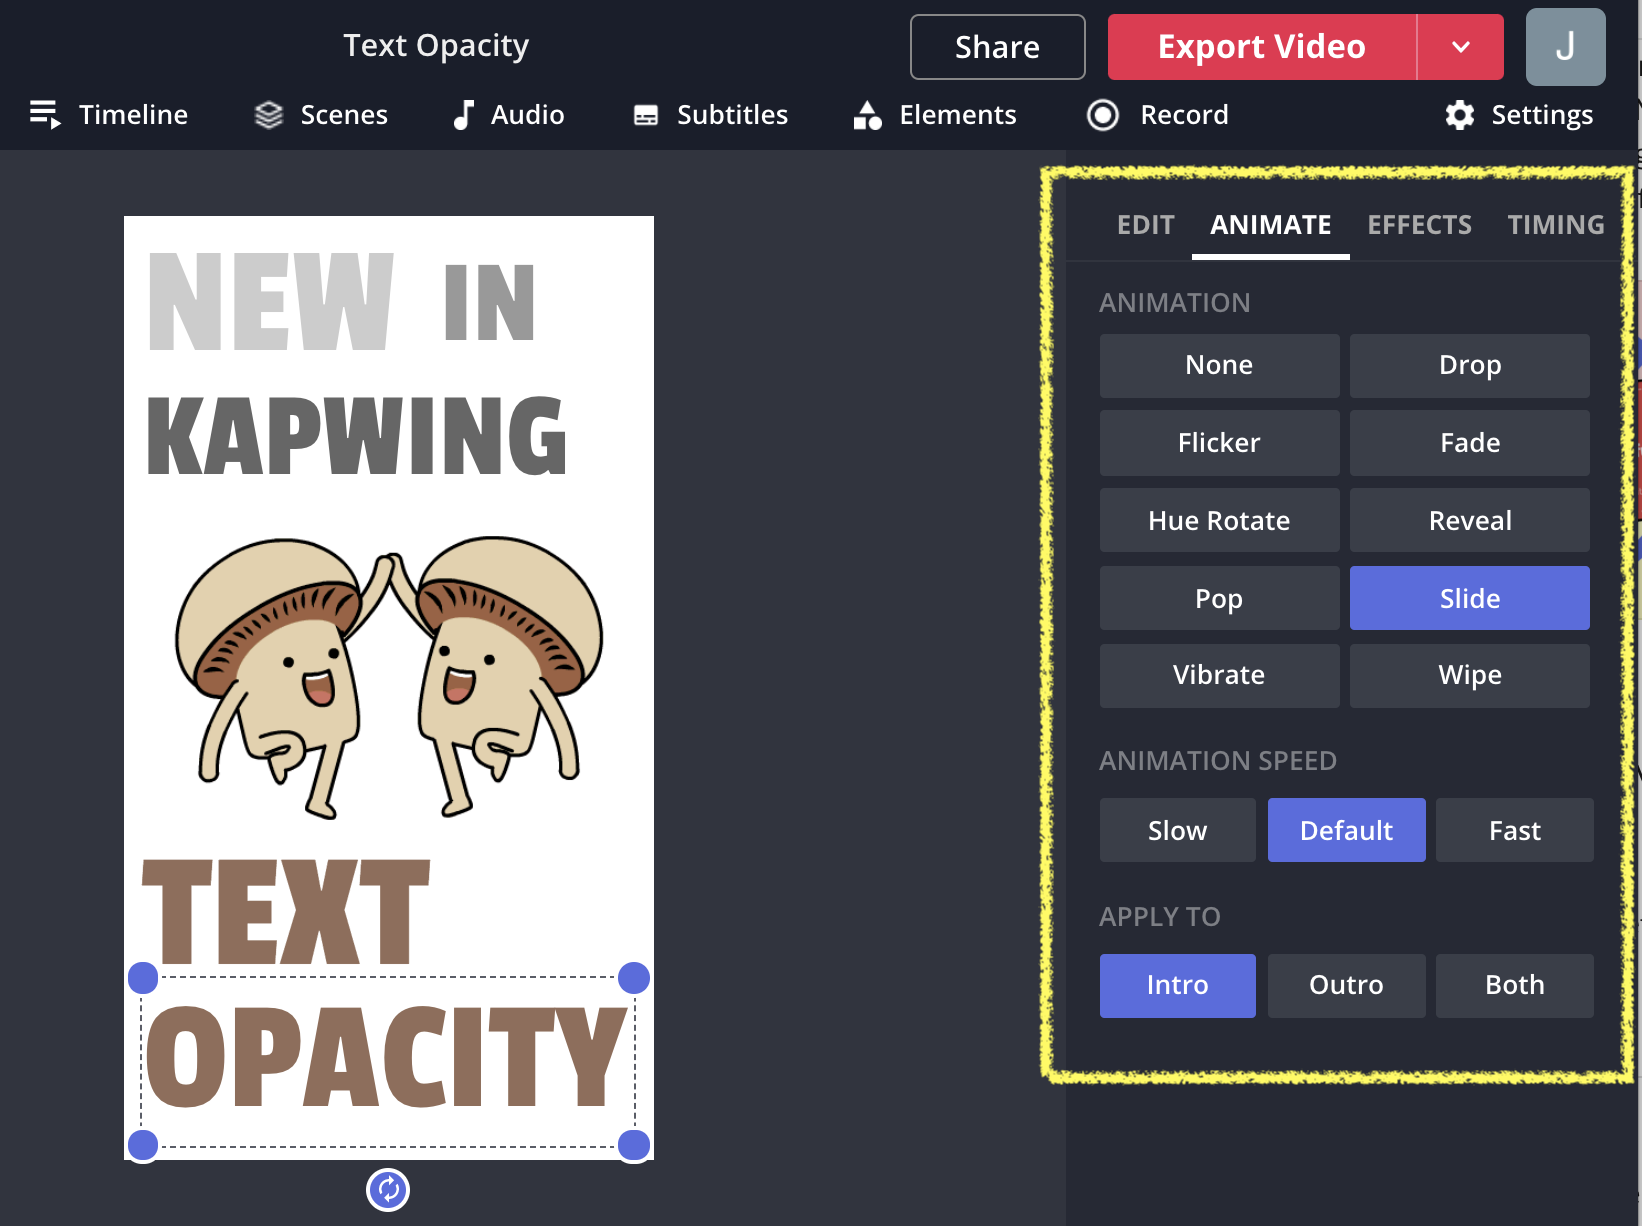Apply animation to Outro only

click(1346, 985)
